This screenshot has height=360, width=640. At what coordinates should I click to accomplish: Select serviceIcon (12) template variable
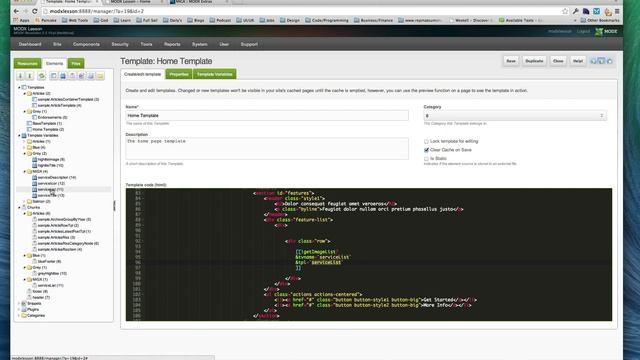point(51,184)
